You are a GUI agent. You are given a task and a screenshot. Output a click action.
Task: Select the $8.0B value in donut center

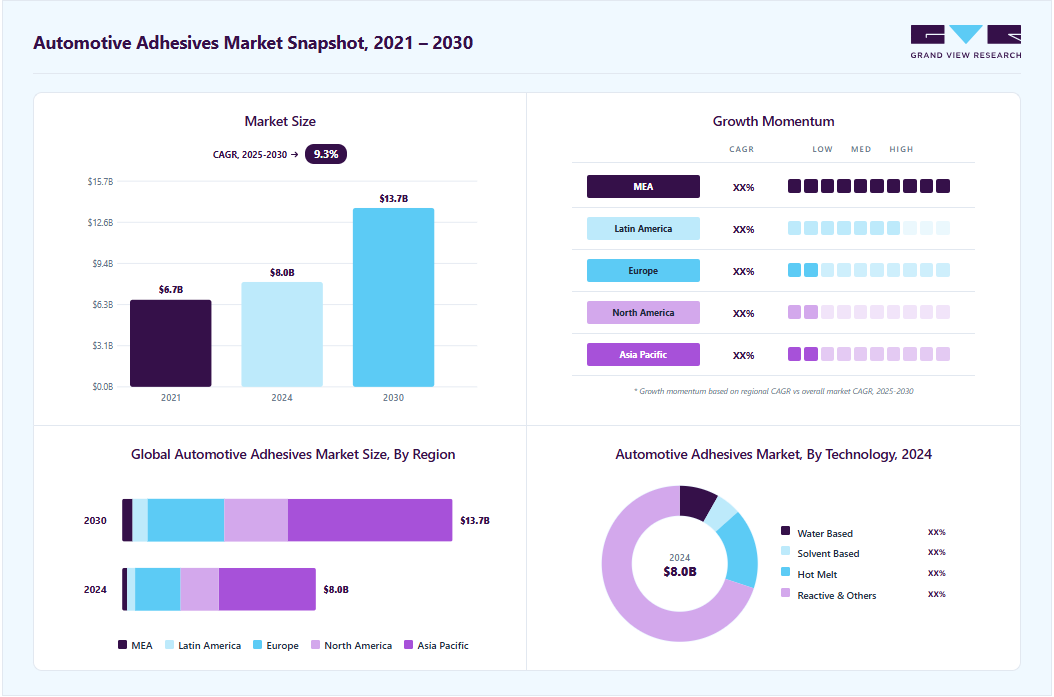pos(680,572)
